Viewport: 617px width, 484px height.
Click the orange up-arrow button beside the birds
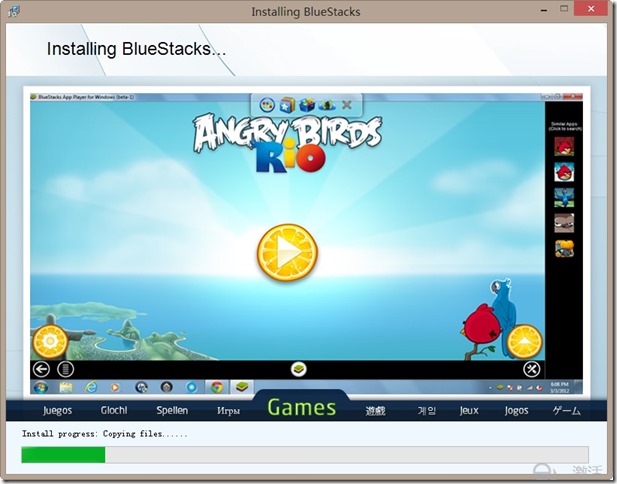point(525,342)
